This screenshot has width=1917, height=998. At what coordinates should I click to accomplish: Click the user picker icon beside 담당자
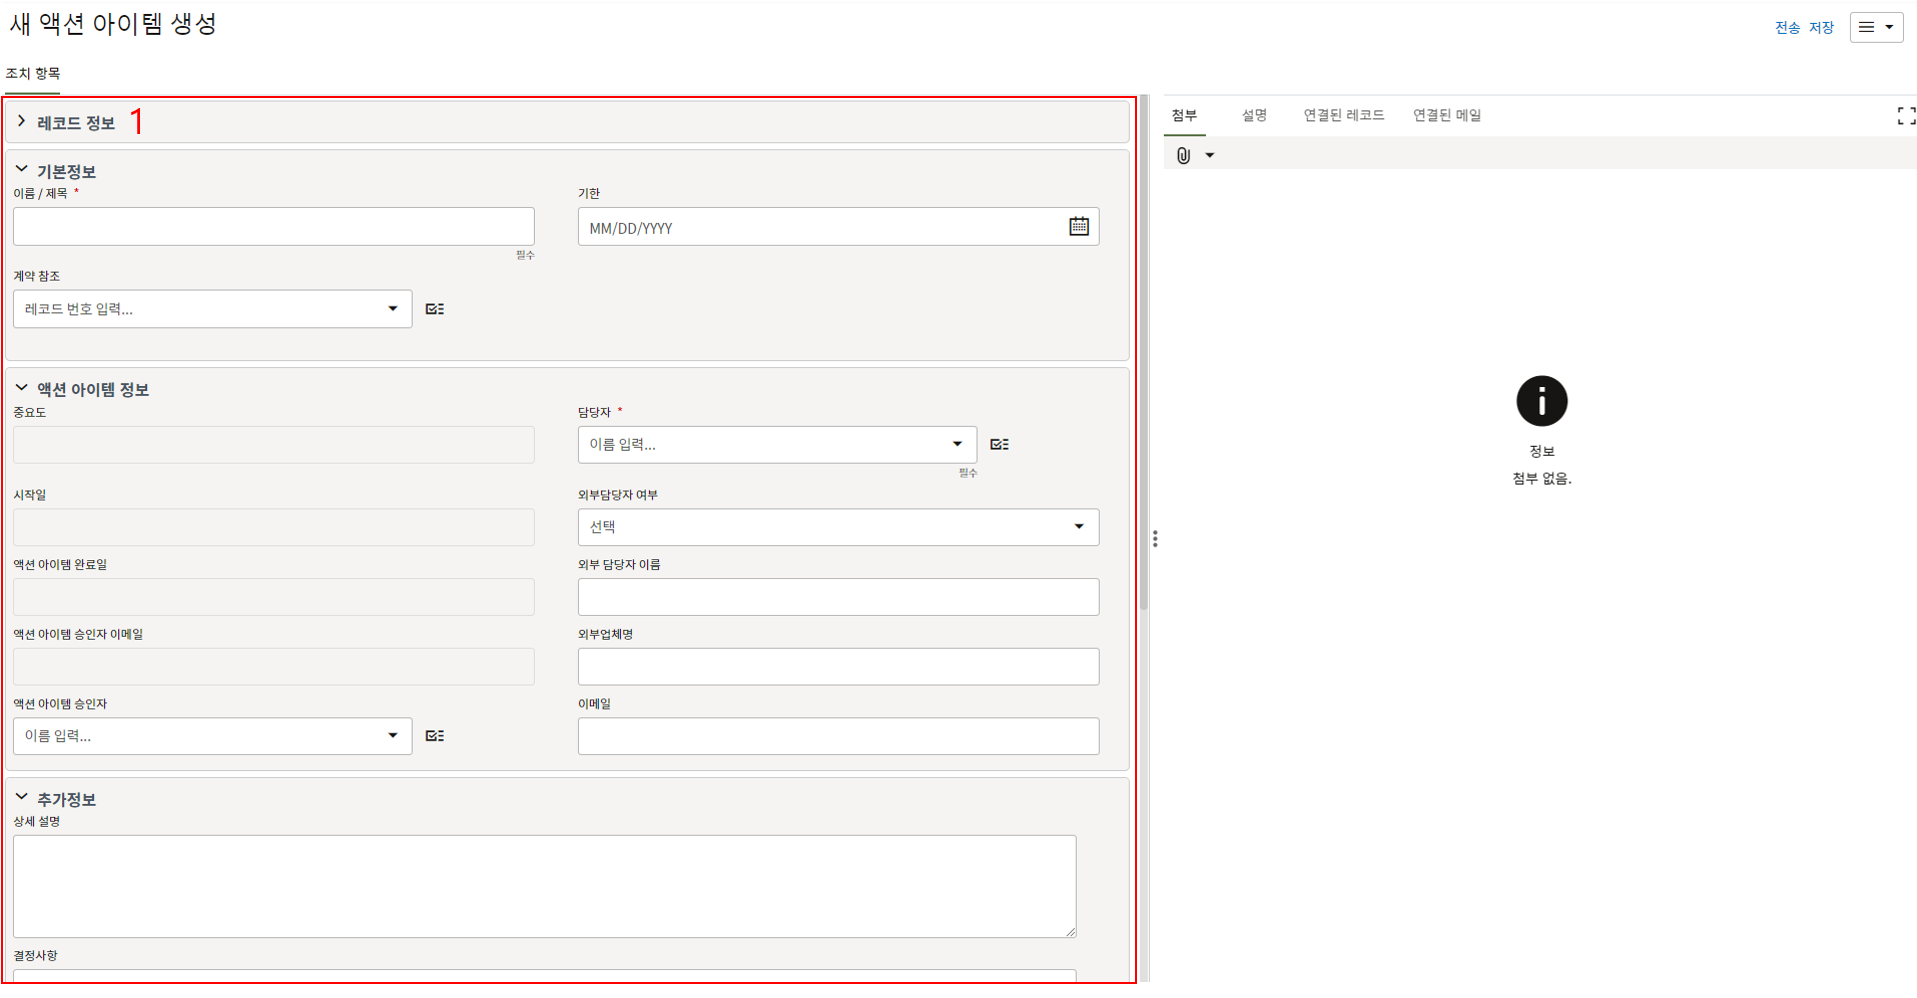pos(999,444)
